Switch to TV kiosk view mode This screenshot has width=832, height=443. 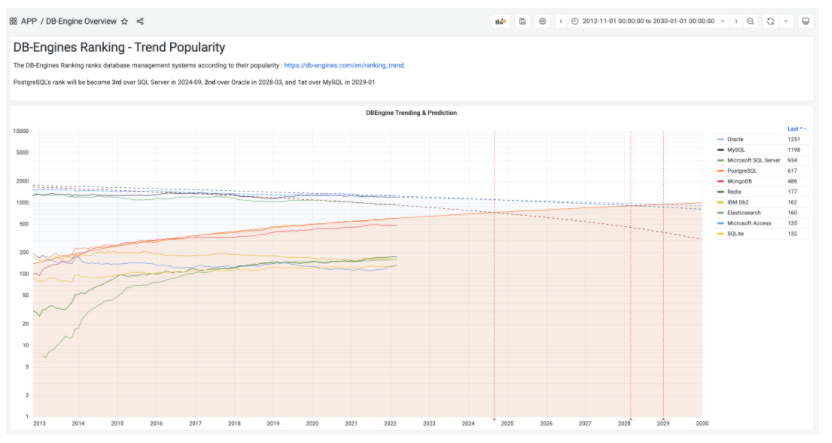pos(806,20)
